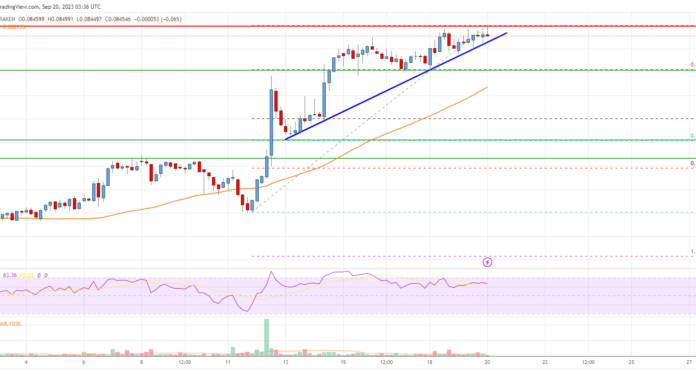The width and height of the screenshot is (696, 385).
Task: Click the low value L0.084497
Action: [89, 19]
